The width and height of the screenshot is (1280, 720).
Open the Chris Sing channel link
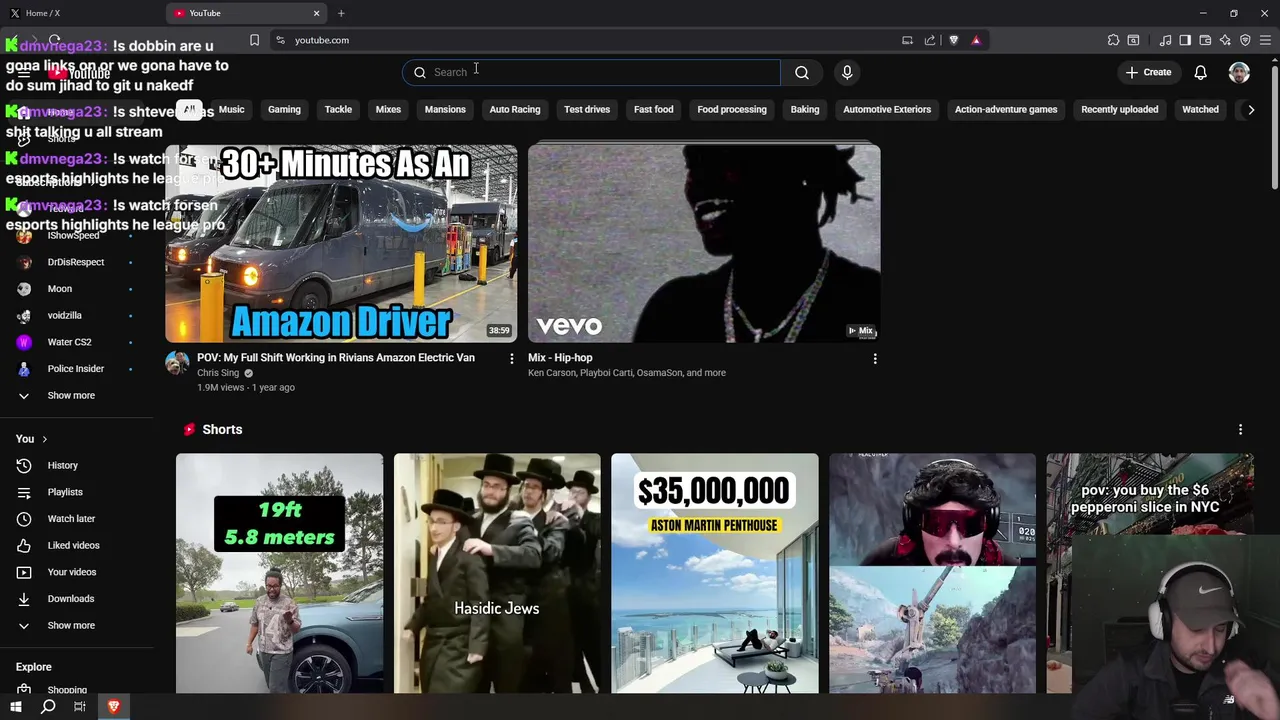coord(218,373)
